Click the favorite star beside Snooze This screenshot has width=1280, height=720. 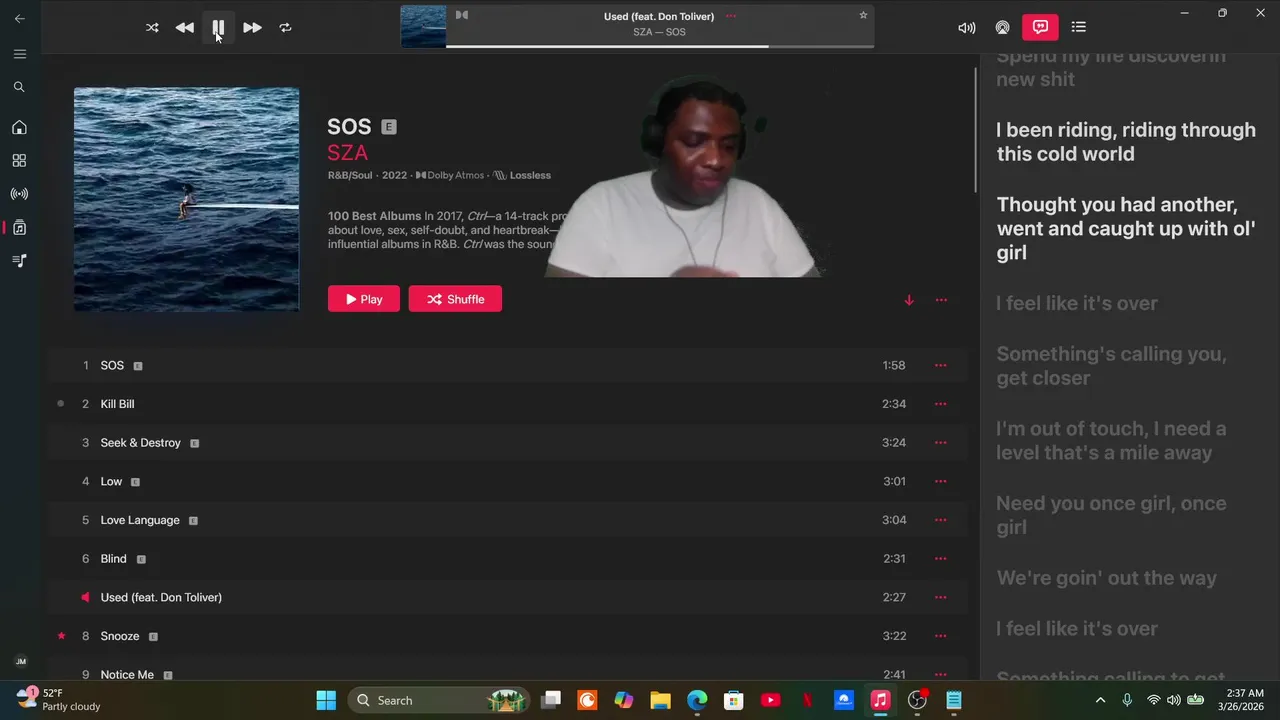coord(61,636)
